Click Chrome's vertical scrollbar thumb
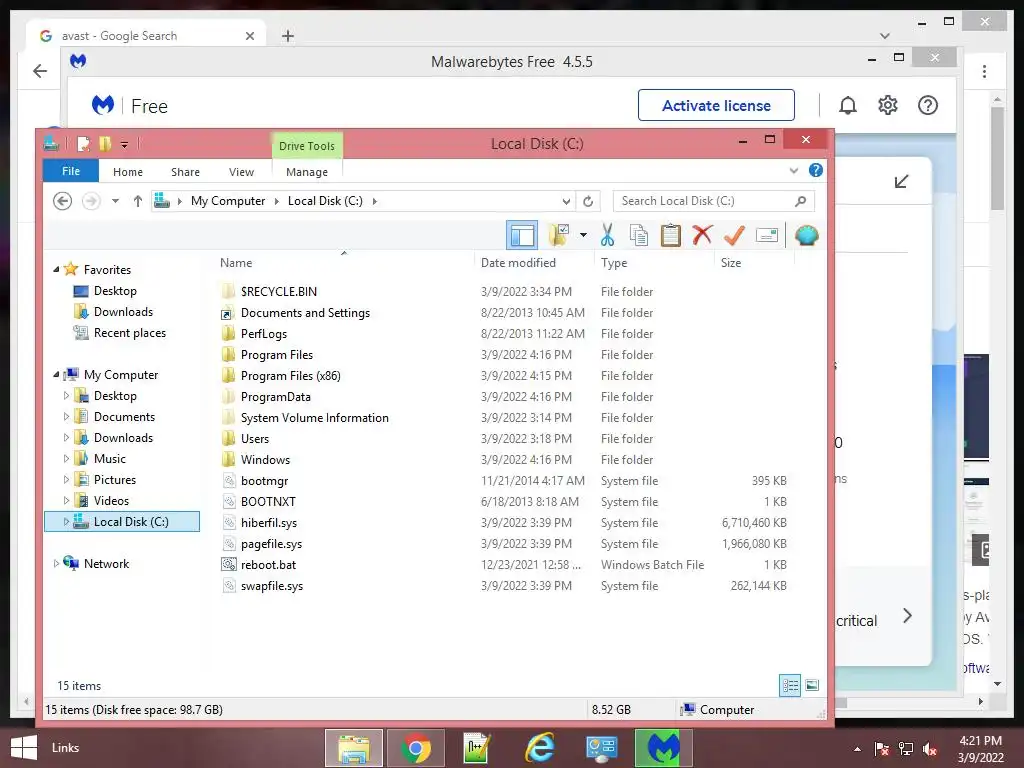Image resolution: width=1024 pixels, height=768 pixels. [x=997, y=158]
